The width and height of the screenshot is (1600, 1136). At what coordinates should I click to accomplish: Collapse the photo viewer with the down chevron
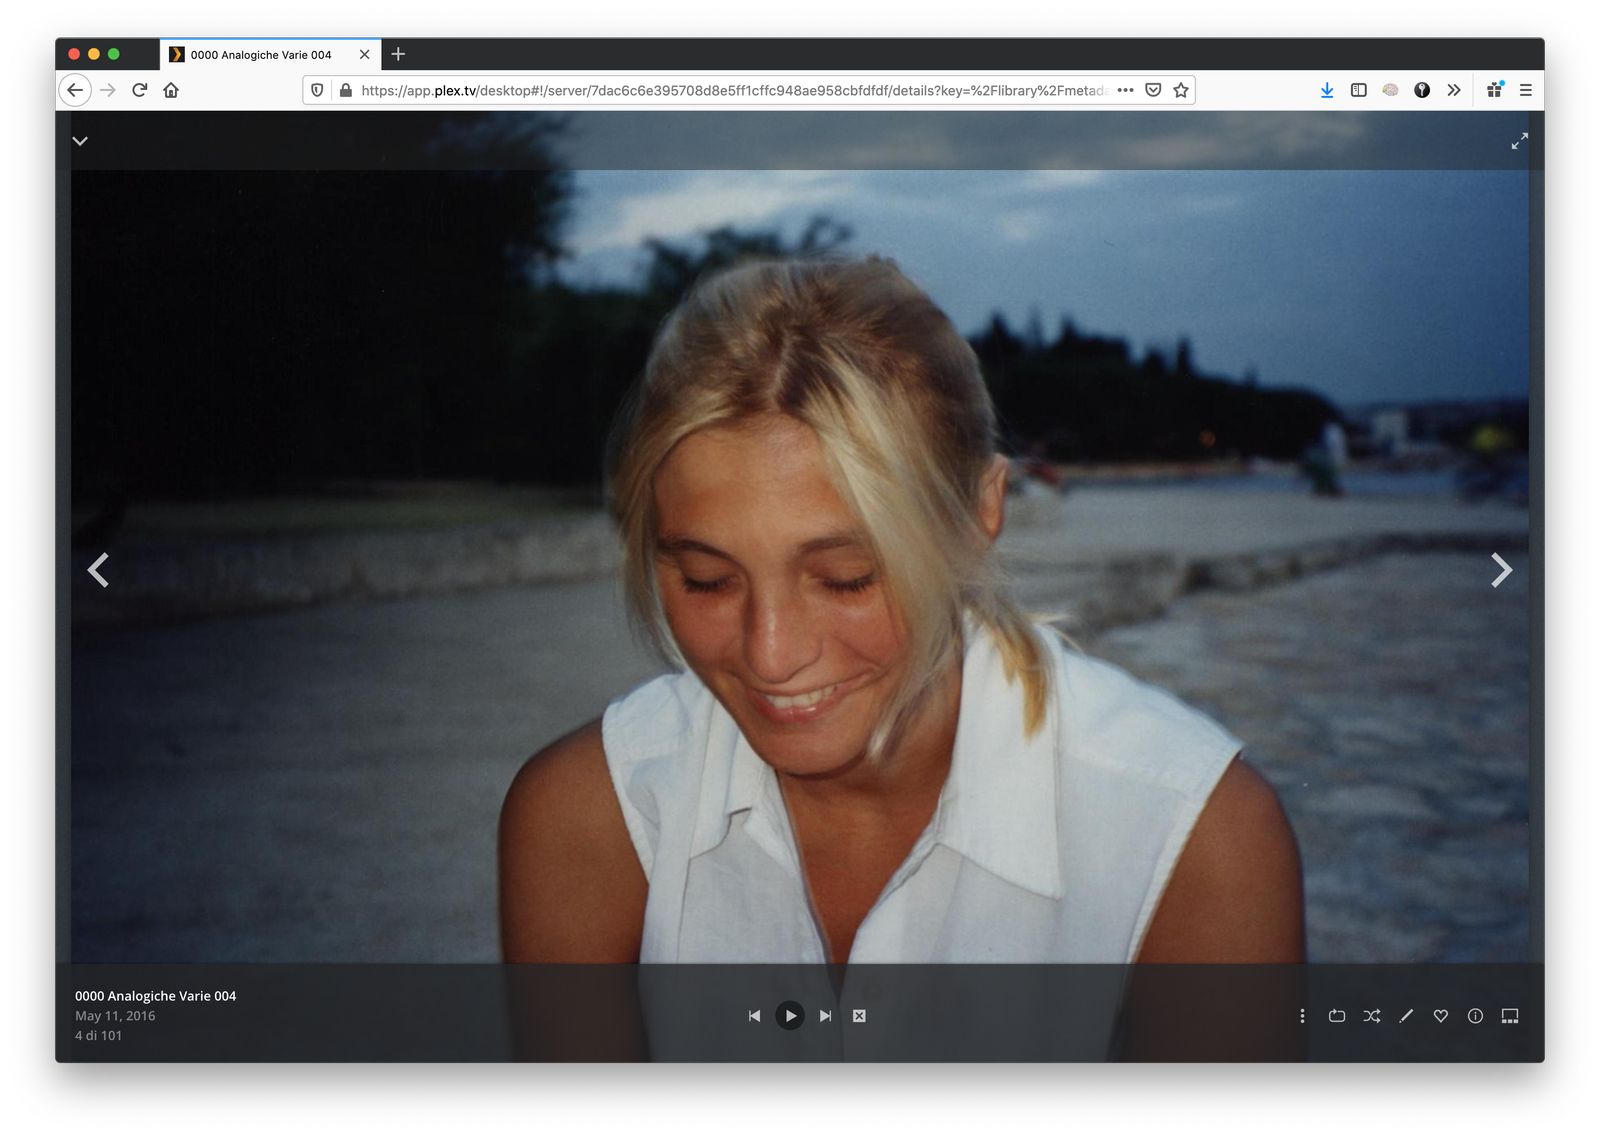[x=81, y=141]
